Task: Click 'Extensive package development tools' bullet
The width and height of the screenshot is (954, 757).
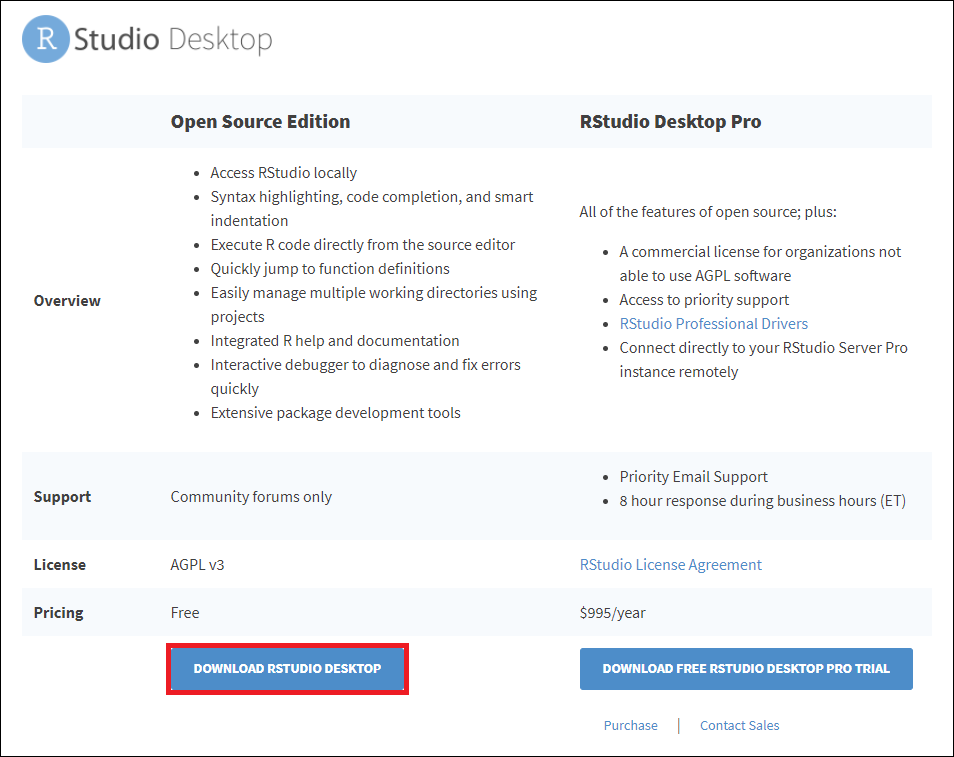Action: coord(335,413)
